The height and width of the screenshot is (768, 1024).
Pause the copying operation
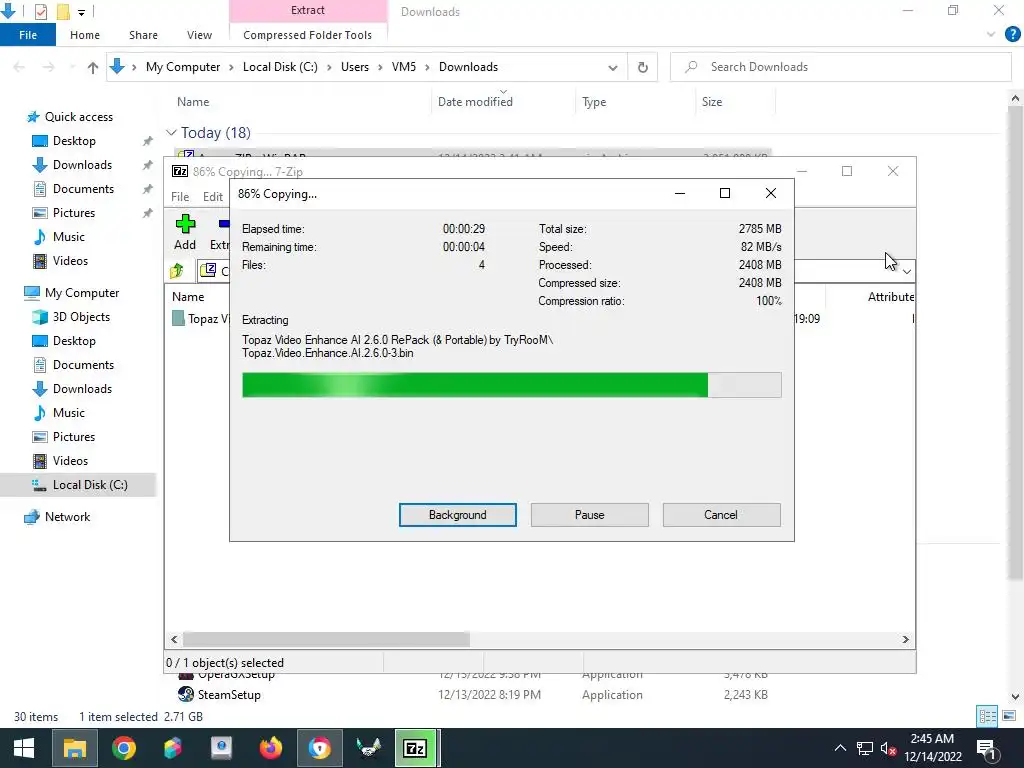589,515
